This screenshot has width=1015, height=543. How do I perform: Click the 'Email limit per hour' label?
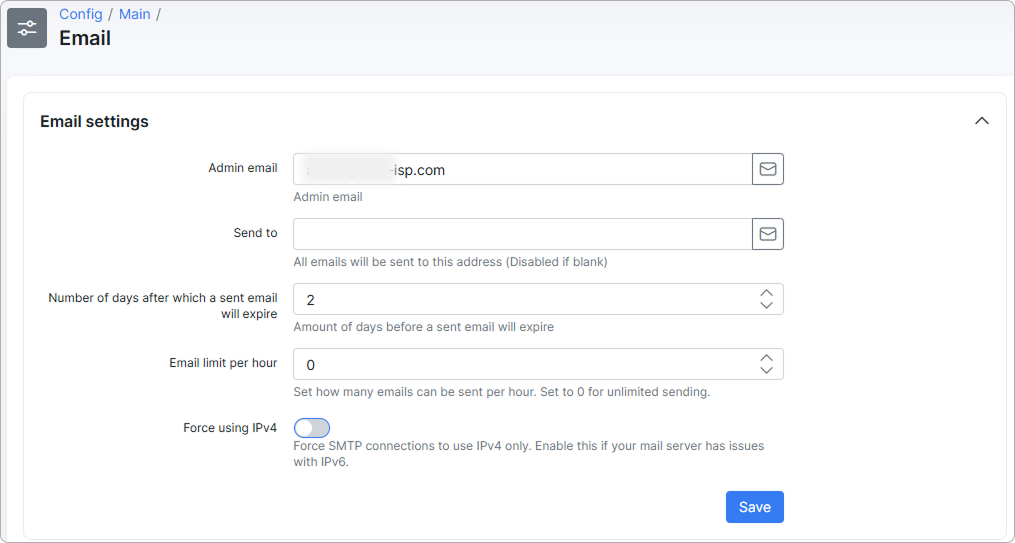[x=223, y=363]
